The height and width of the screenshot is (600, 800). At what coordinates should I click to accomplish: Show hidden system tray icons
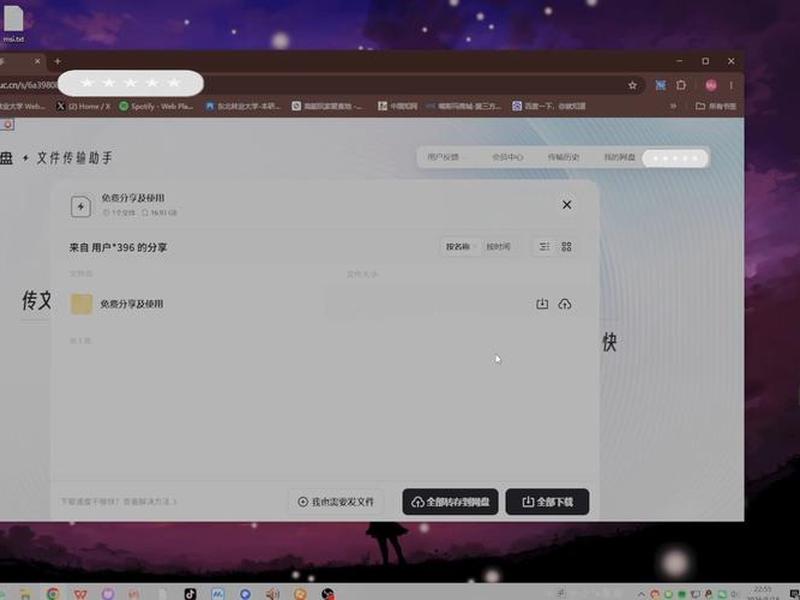[x=641, y=594]
